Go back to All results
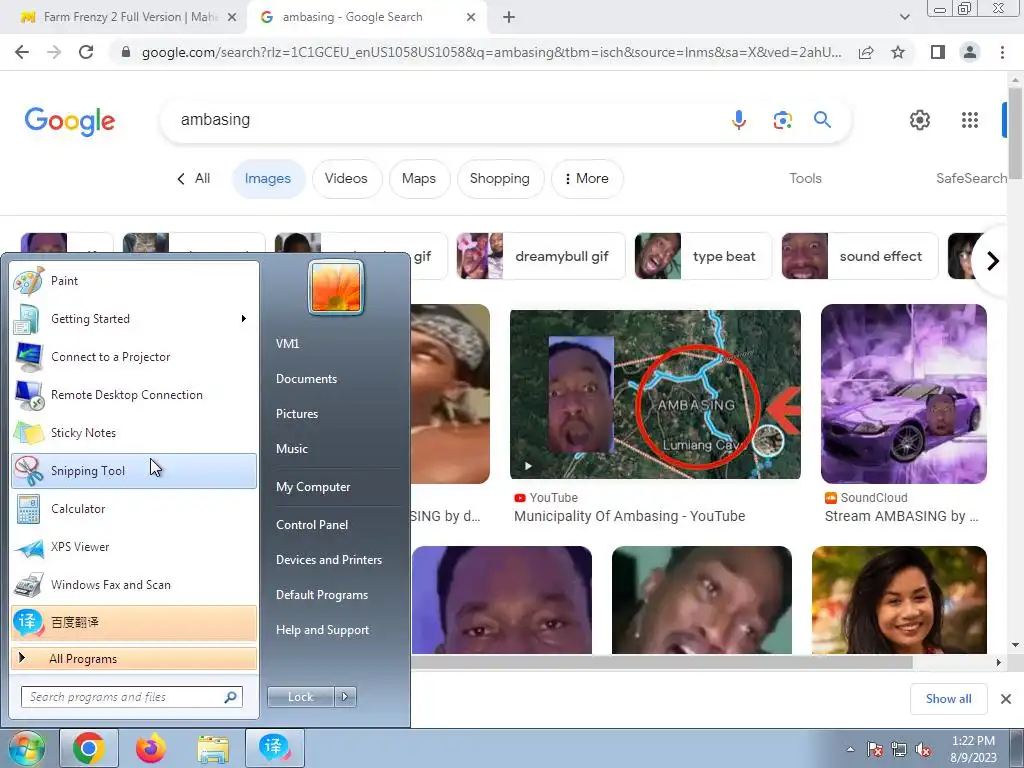1024x768 pixels. [193, 179]
